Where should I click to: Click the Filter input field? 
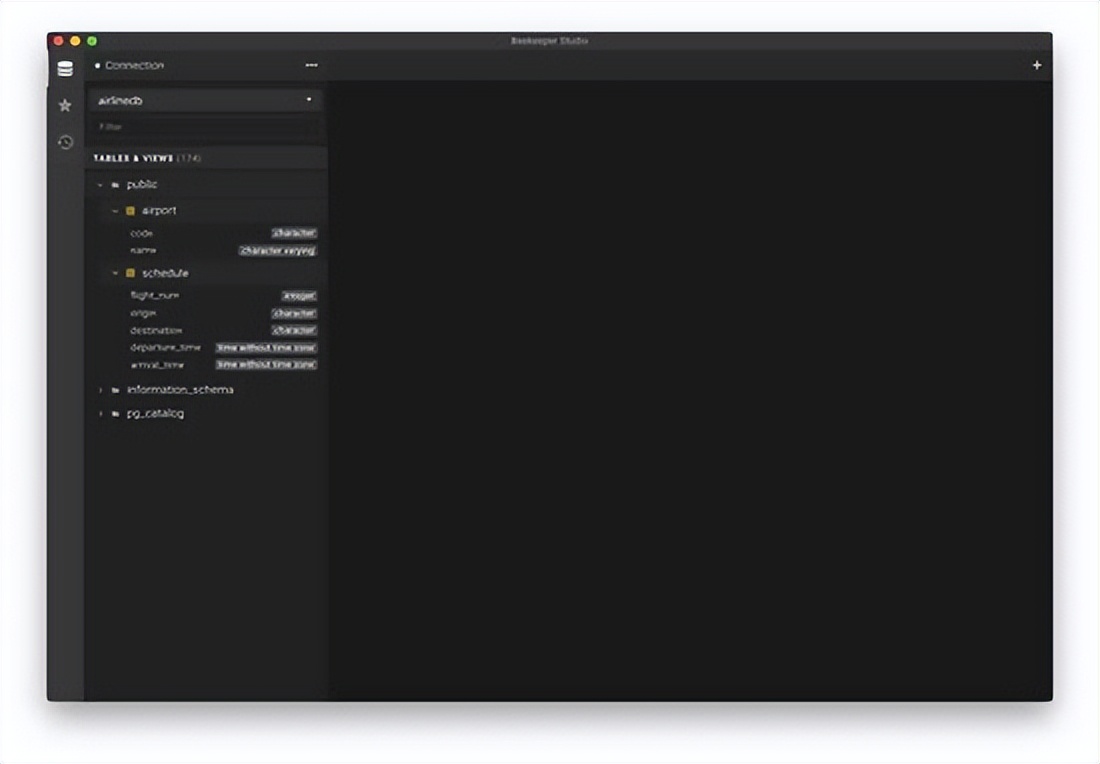(205, 127)
